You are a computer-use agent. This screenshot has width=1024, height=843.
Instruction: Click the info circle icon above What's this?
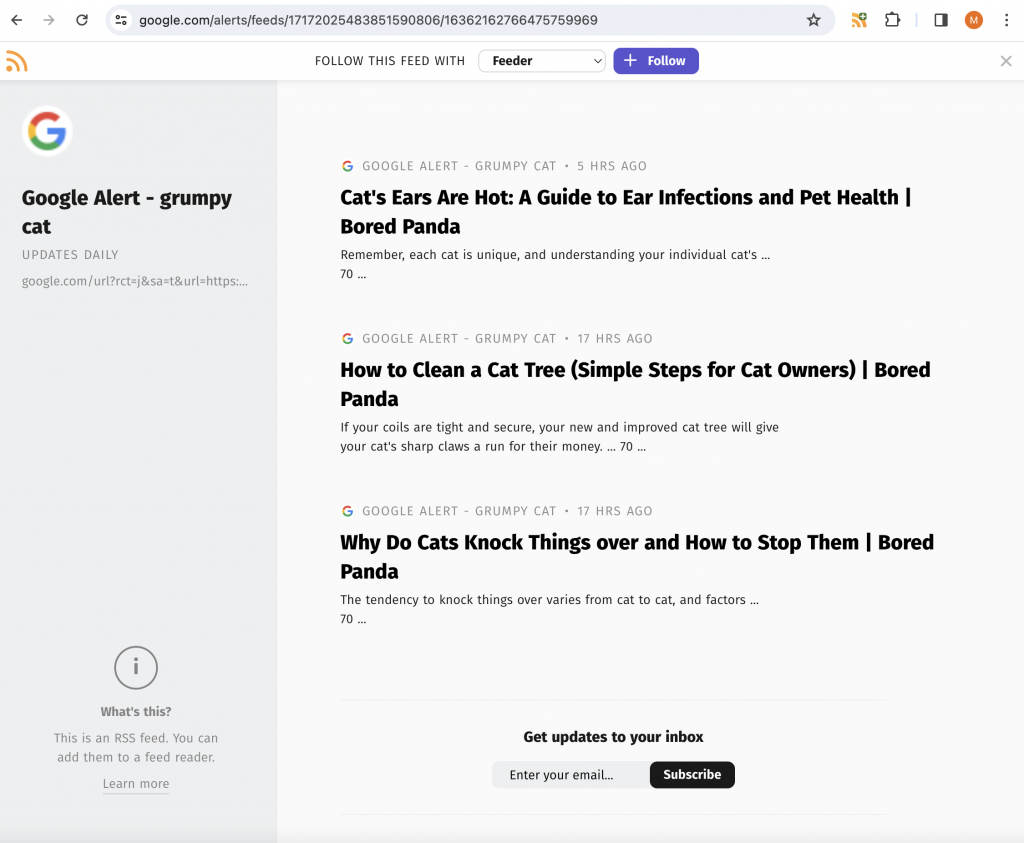[x=136, y=667]
